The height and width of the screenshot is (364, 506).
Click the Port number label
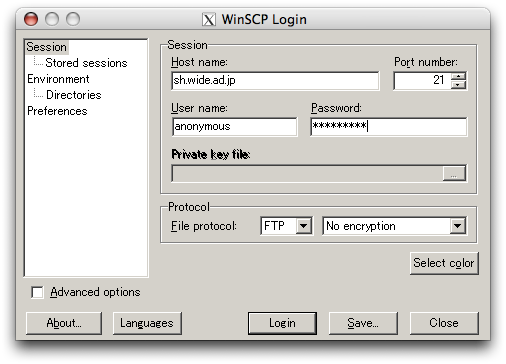[x=426, y=62]
